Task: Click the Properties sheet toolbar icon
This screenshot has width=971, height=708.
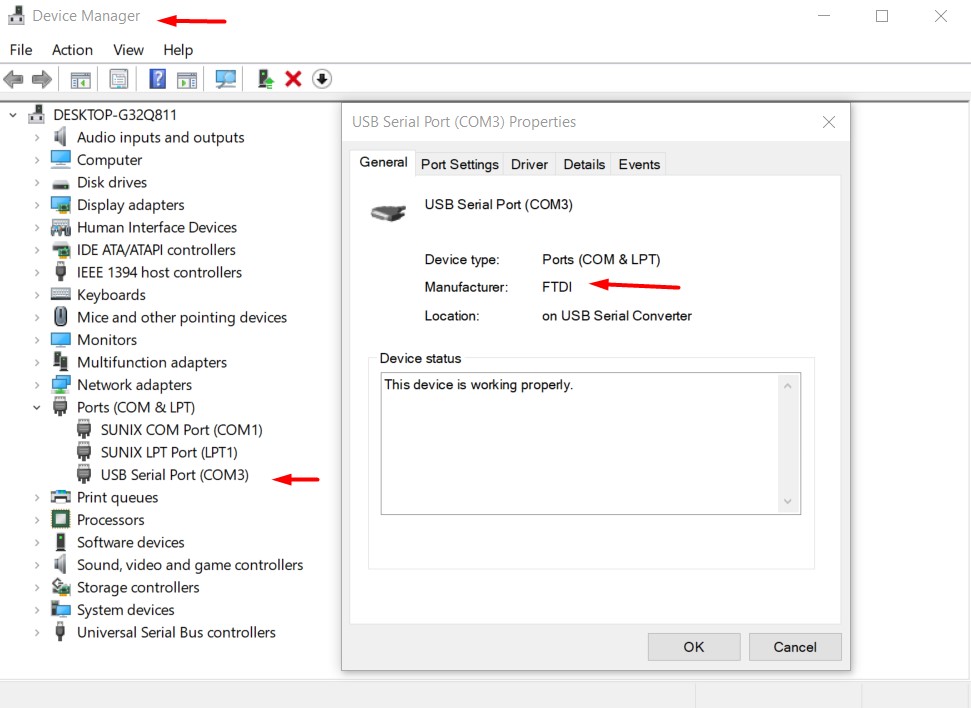Action: (119, 79)
